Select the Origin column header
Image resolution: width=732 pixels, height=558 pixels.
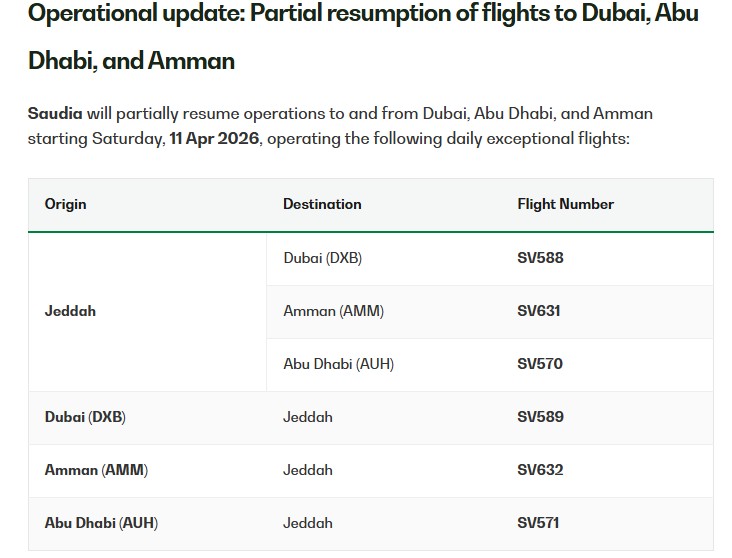coord(66,204)
